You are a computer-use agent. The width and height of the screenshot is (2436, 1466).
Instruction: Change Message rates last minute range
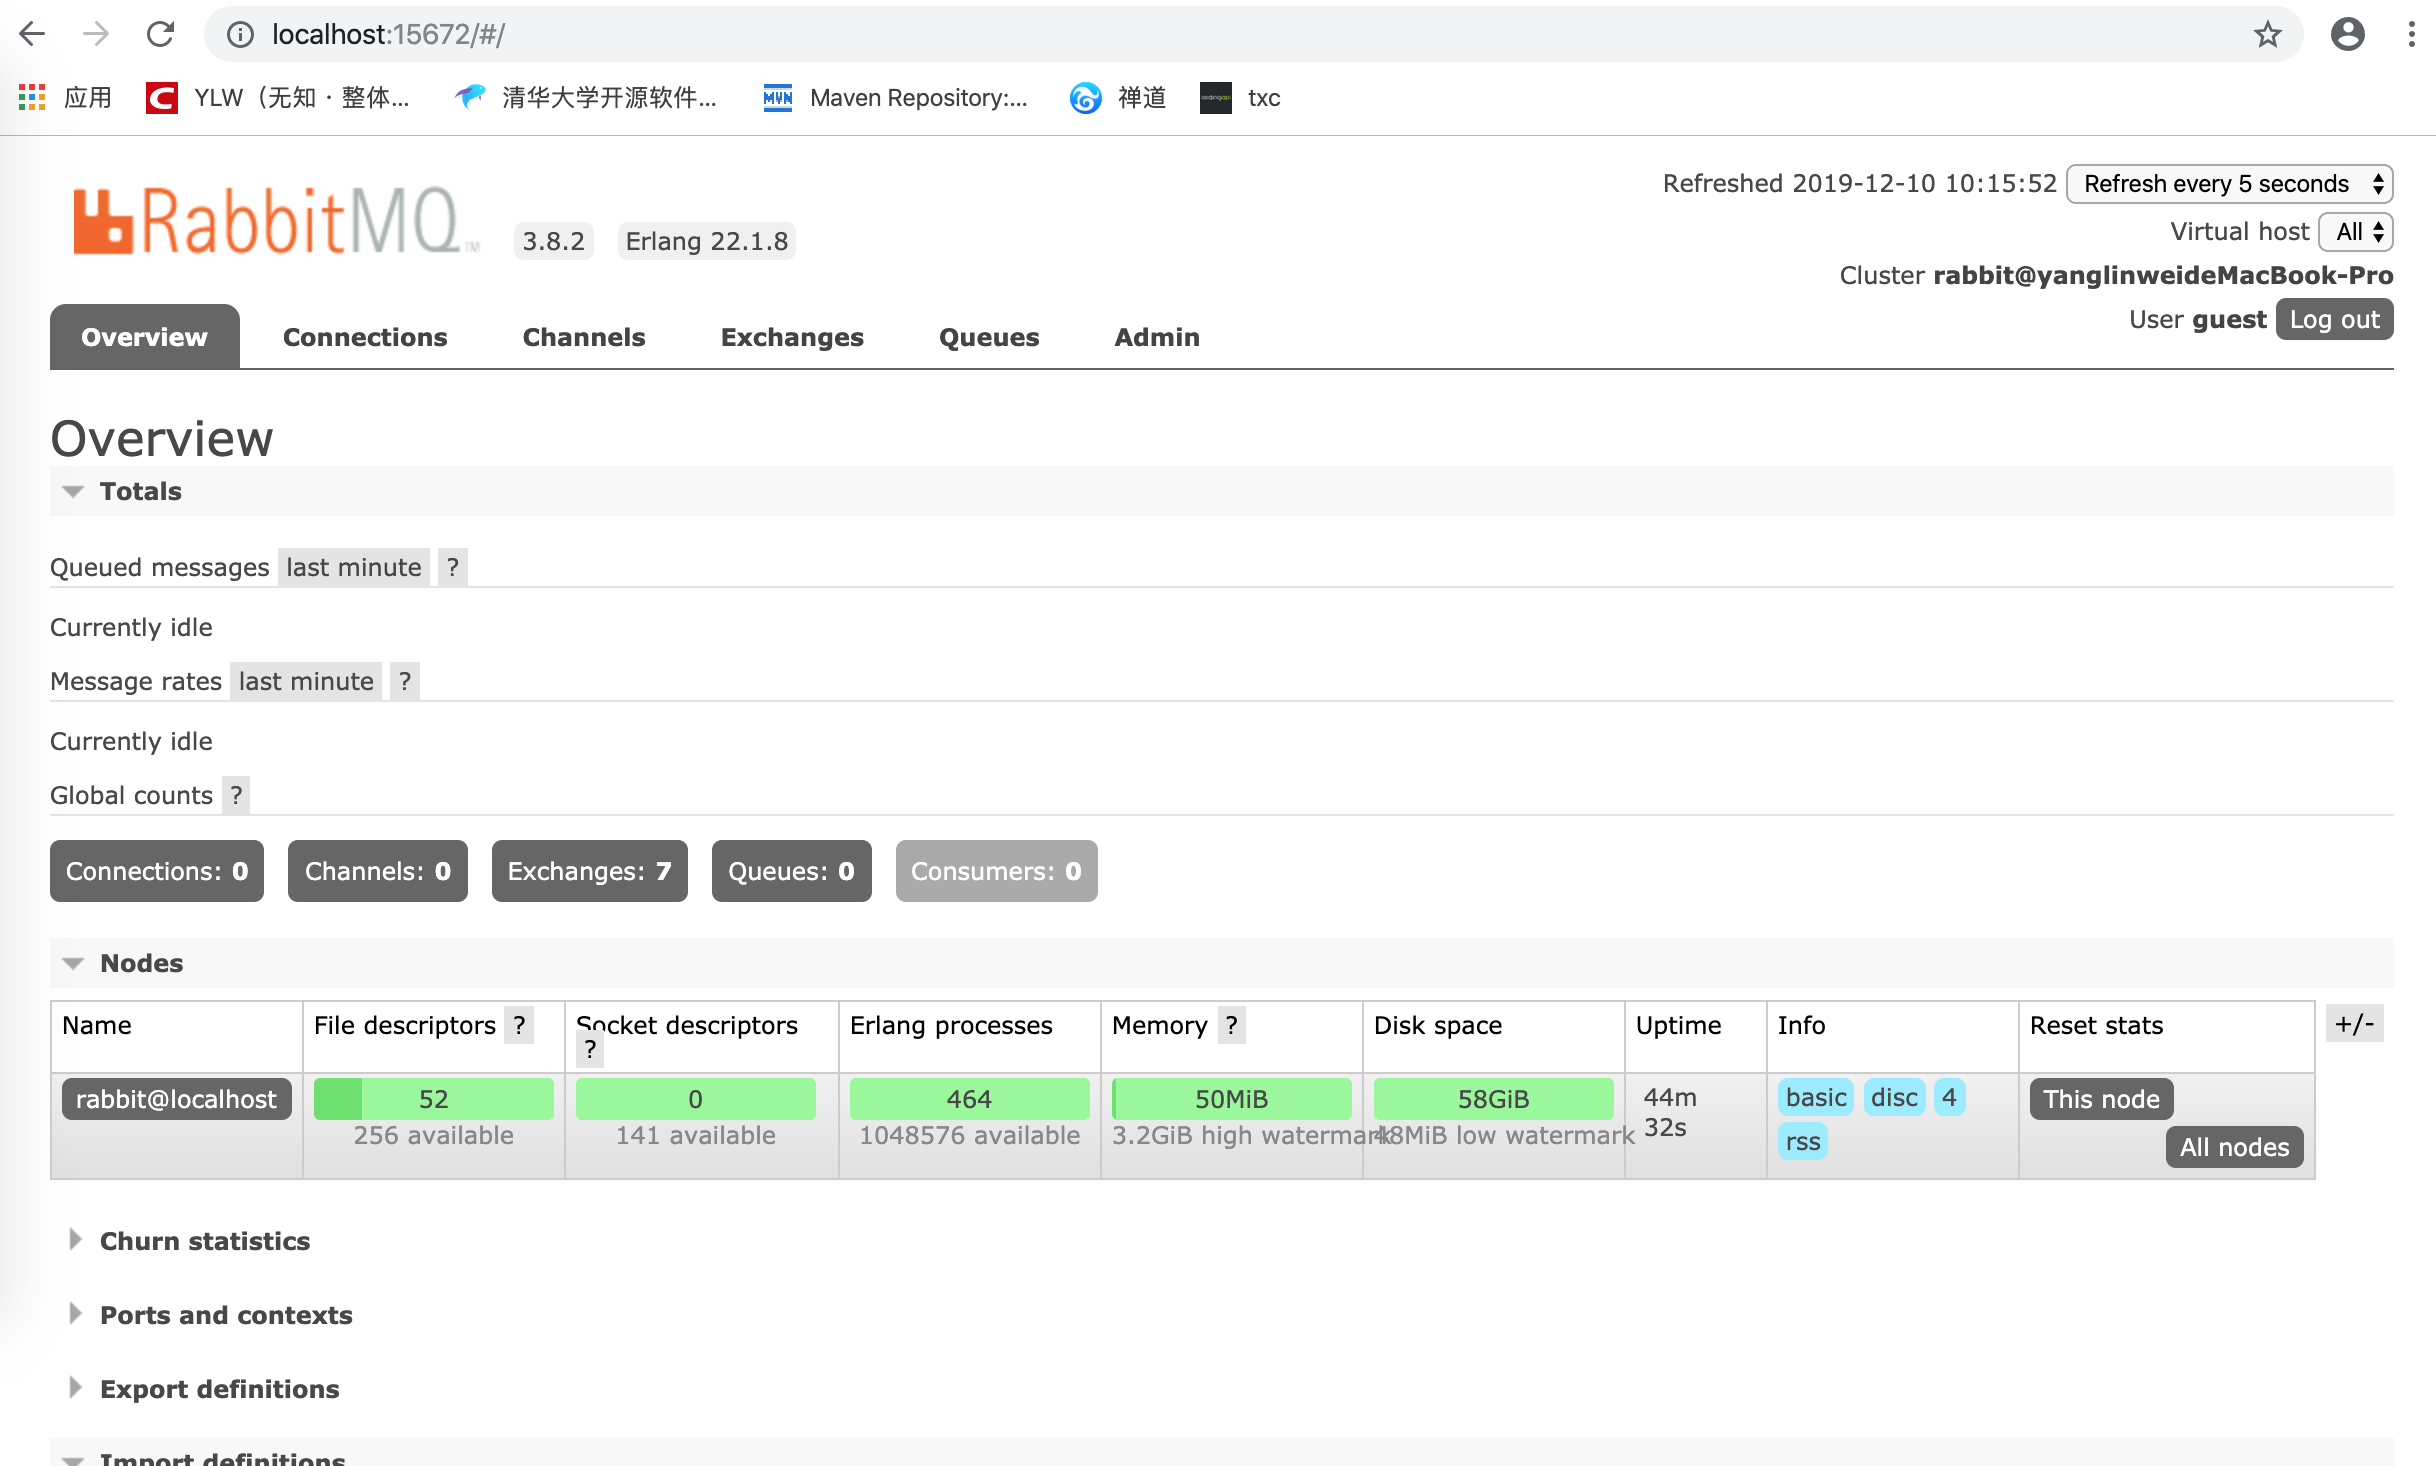[306, 682]
